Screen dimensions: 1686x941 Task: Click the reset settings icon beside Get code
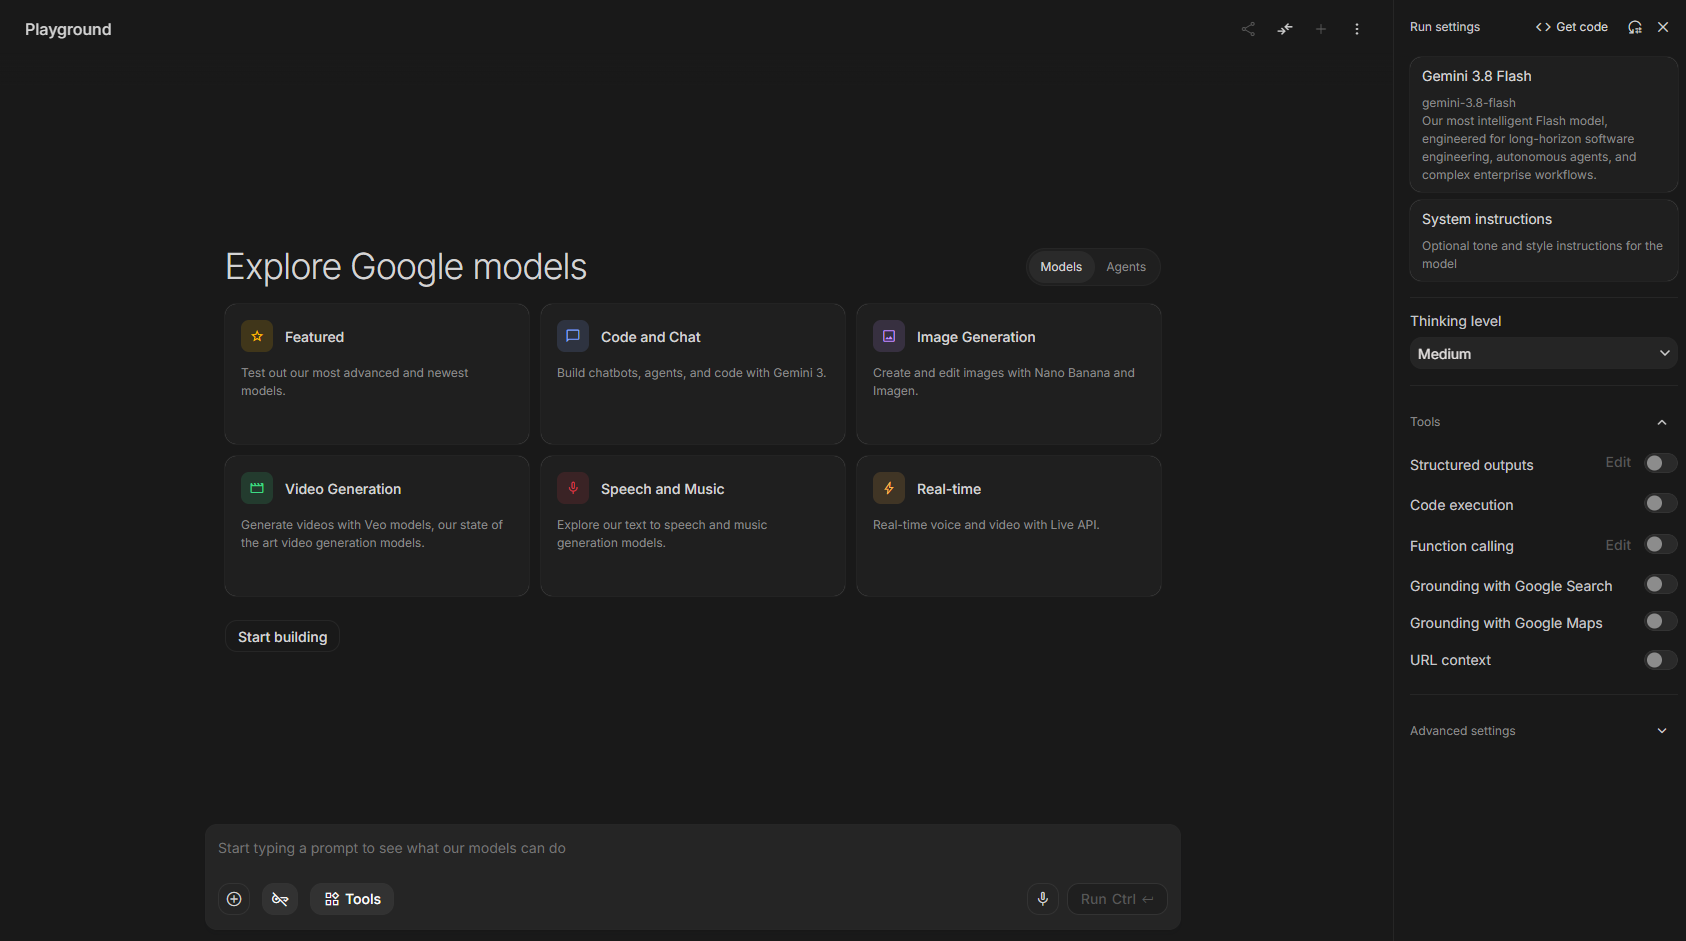pyautogui.click(x=1635, y=27)
